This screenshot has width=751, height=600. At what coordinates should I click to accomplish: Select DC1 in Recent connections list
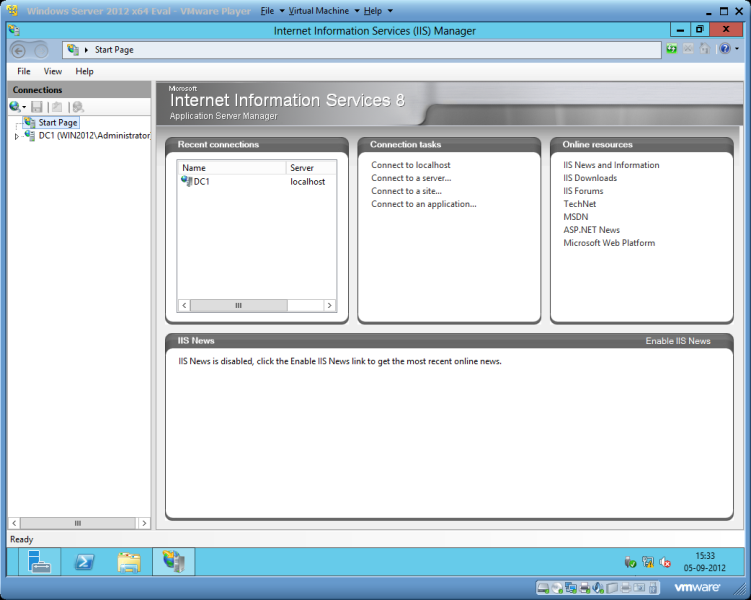[x=201, y=182]
